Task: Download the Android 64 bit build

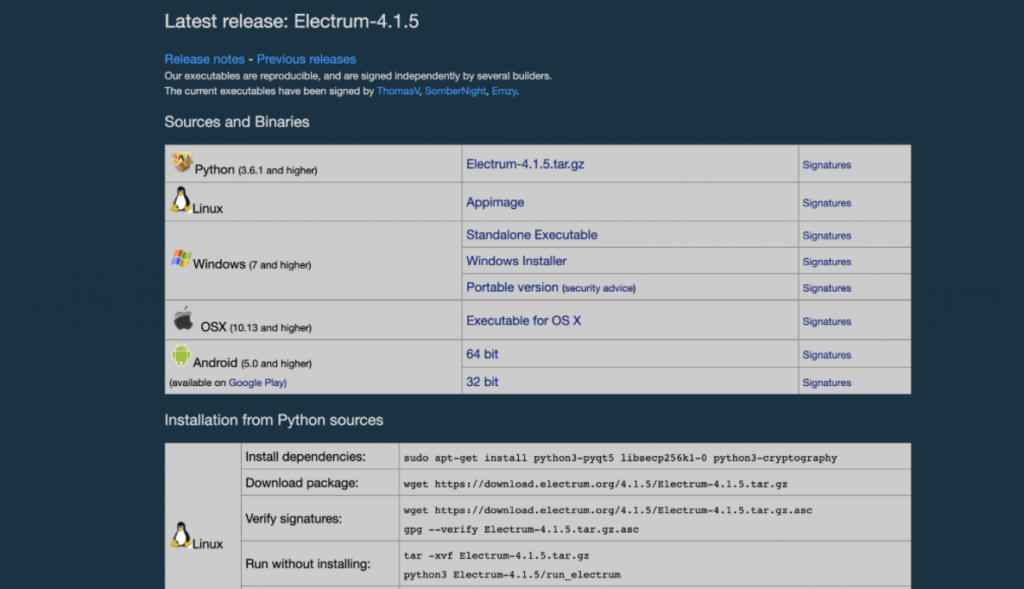Action: 482,354
